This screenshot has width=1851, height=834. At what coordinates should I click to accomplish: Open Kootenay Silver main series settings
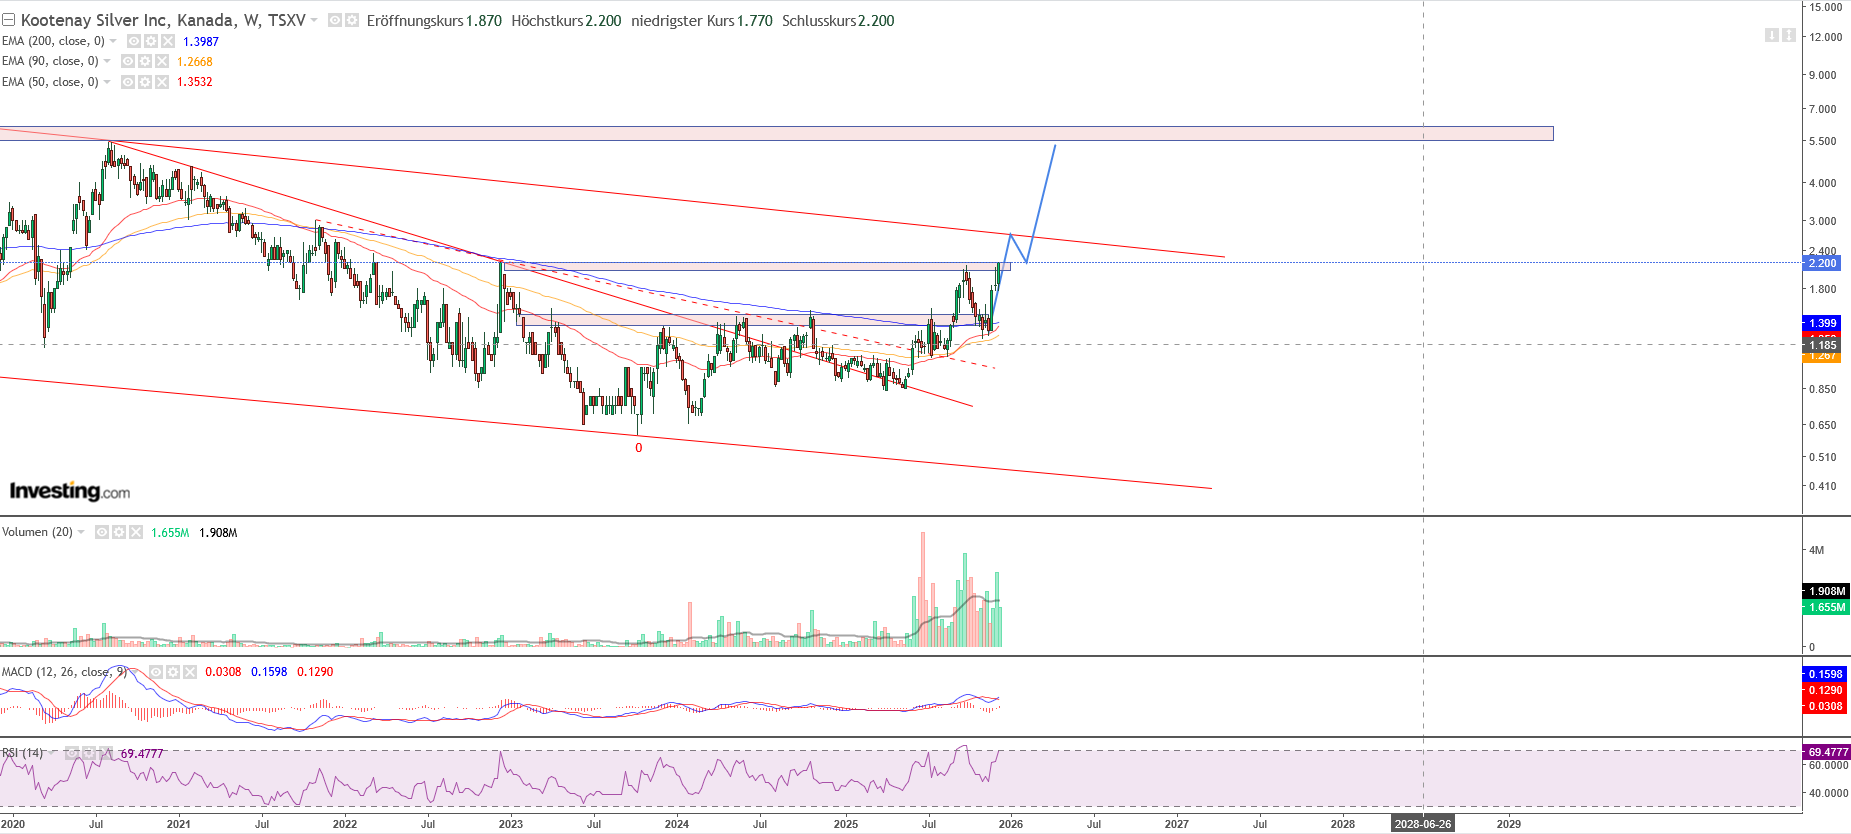tap(352, 20)
